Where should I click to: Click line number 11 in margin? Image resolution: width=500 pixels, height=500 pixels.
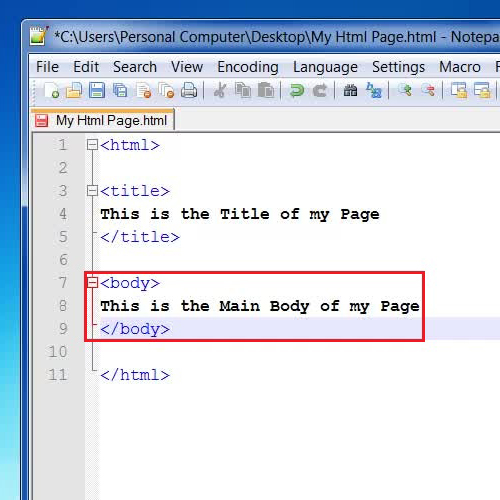58,375
